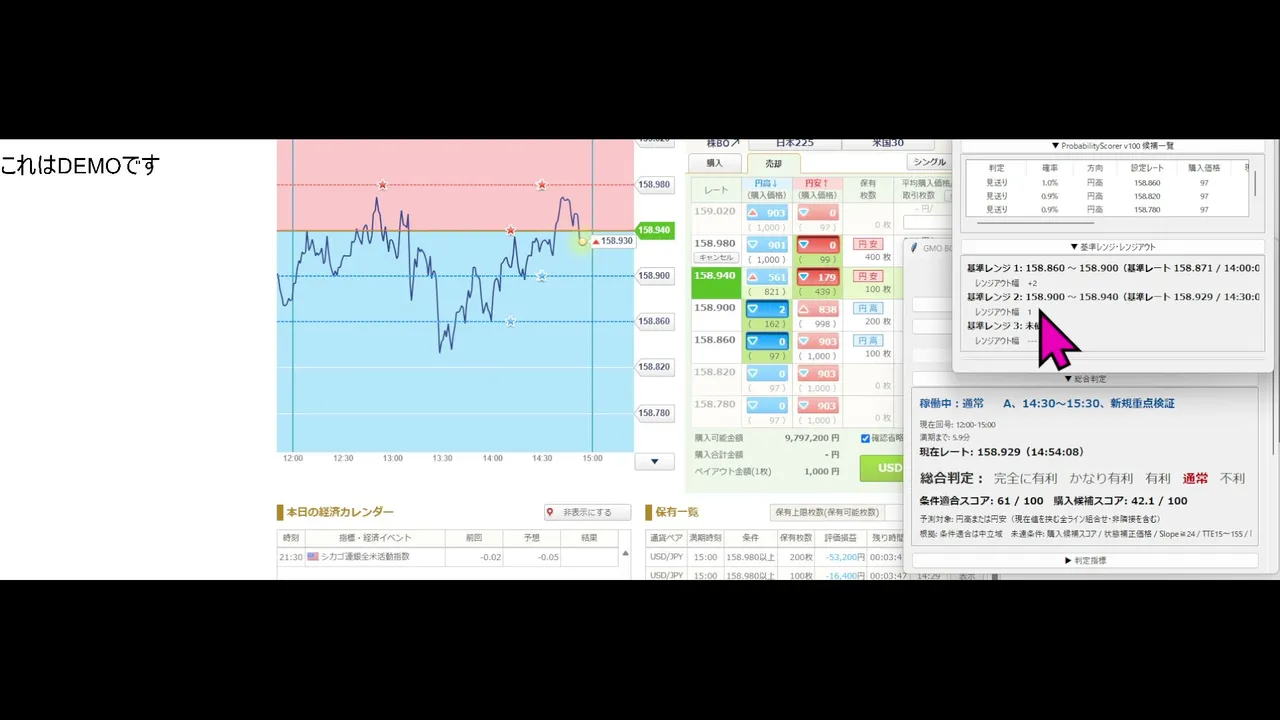
Task: Click the green 158.940 price axis label
Action: tap(654, 230)
